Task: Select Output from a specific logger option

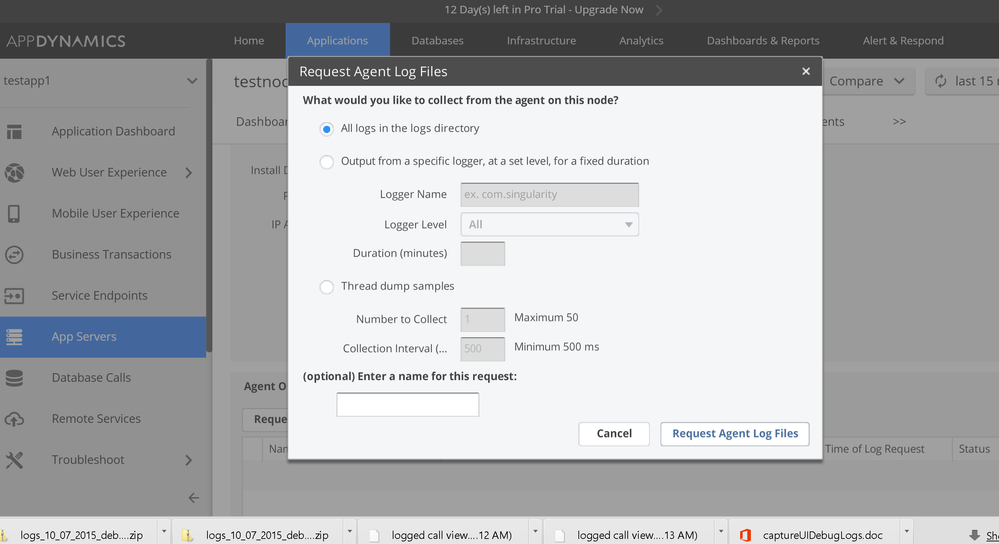Action: [327, 162]
